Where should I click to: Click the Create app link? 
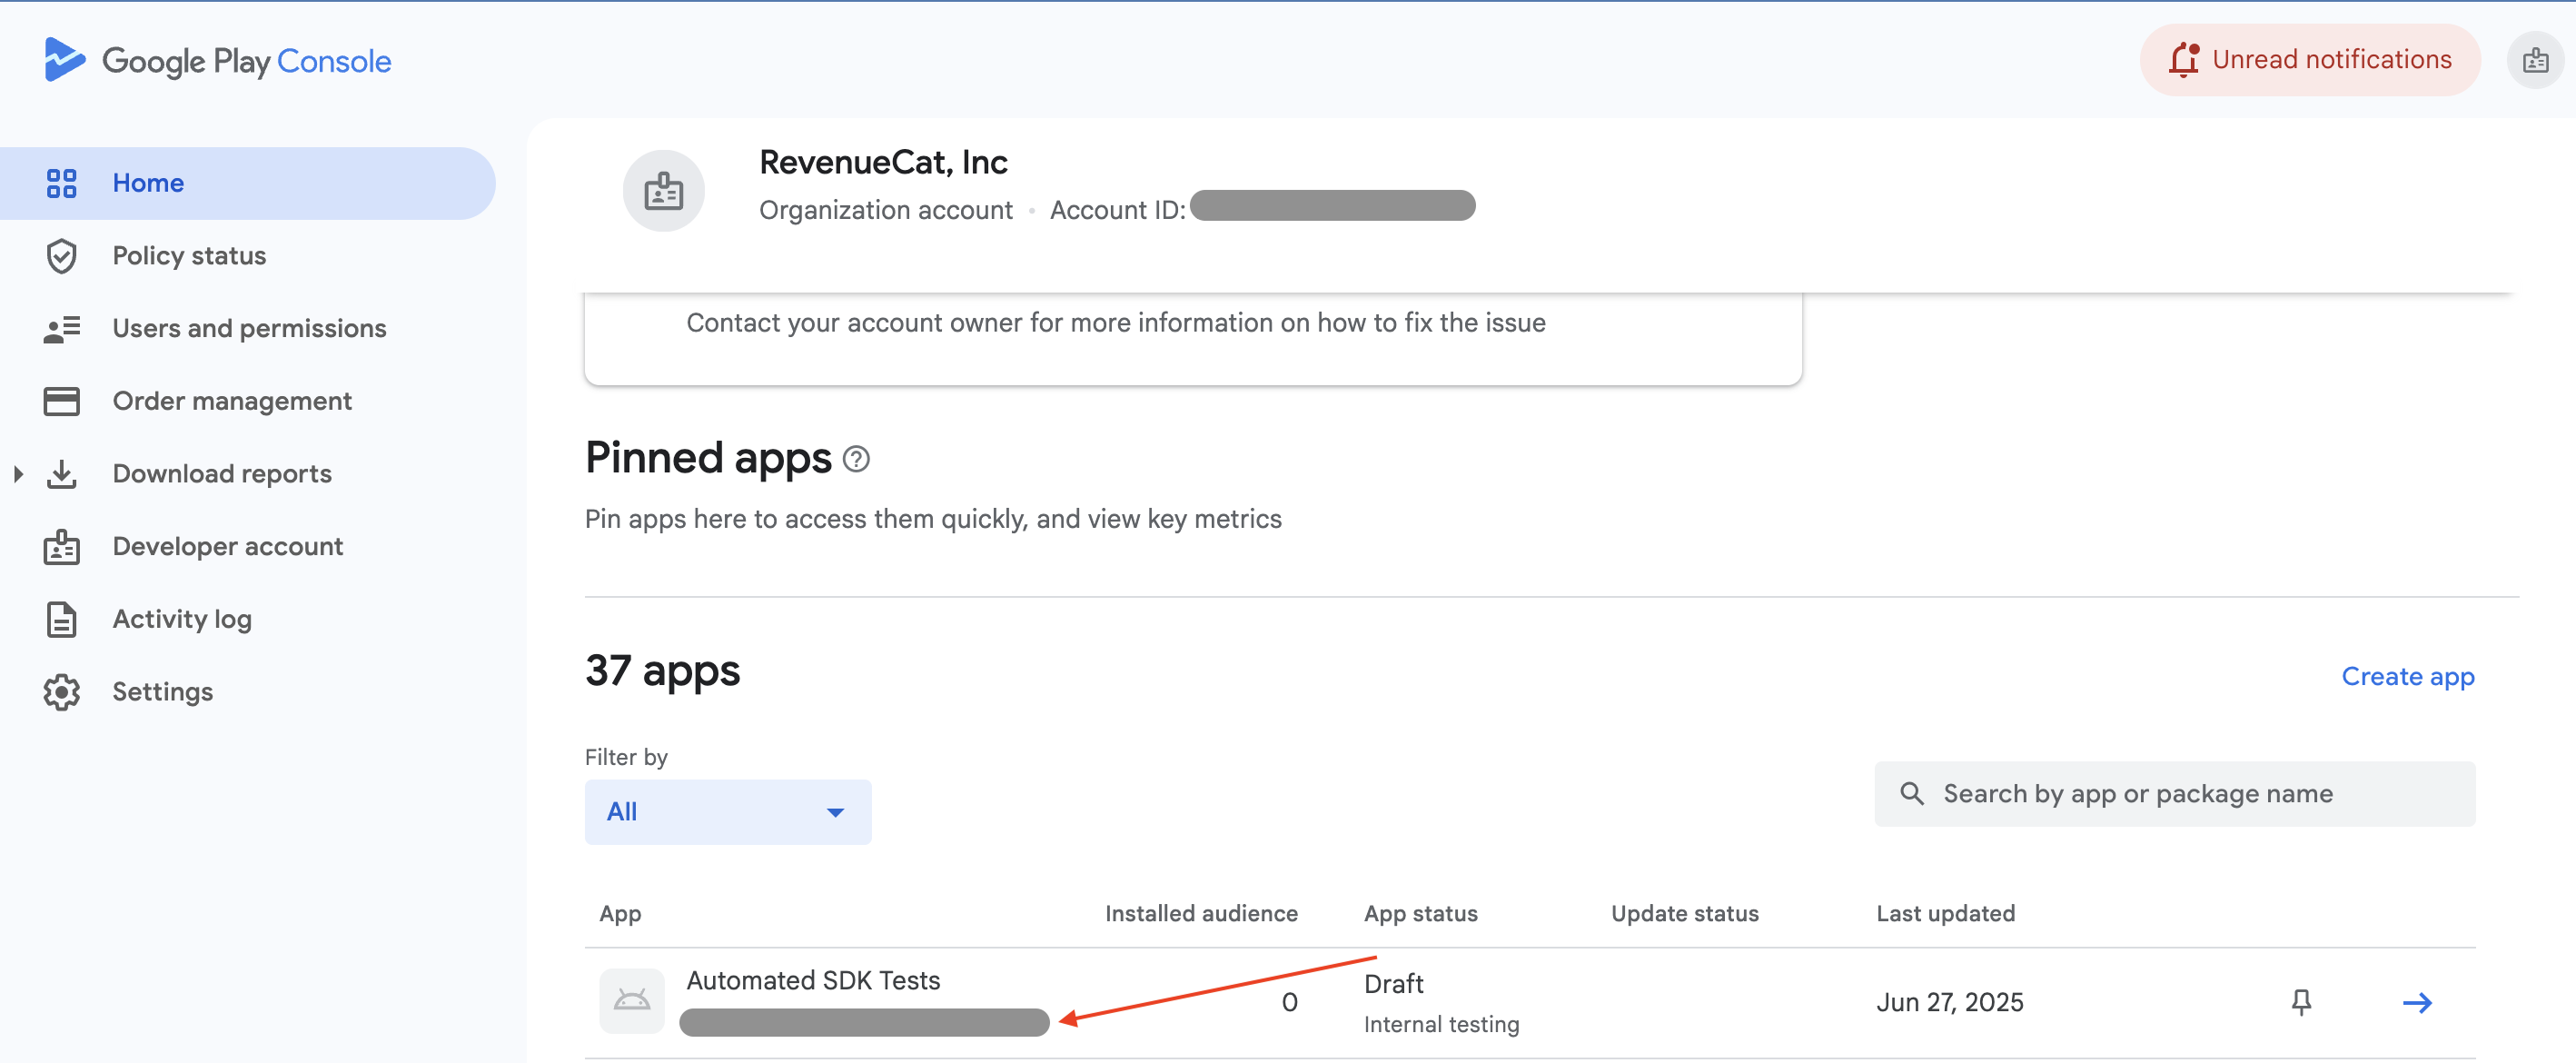[x=2408, y=677]
